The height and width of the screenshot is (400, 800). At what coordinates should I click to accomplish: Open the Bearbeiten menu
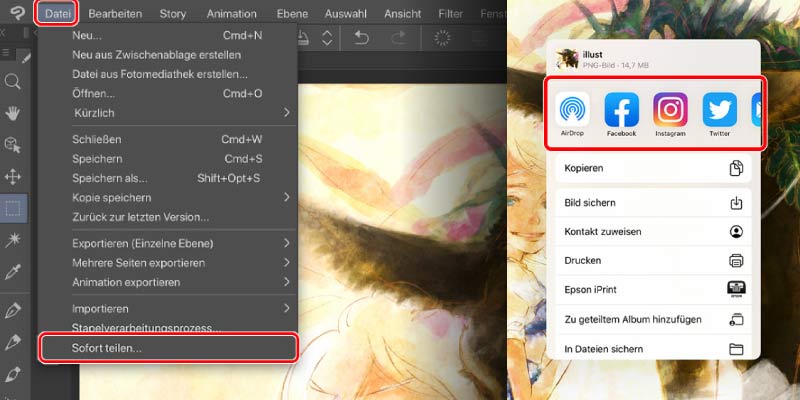pos(115,14)
